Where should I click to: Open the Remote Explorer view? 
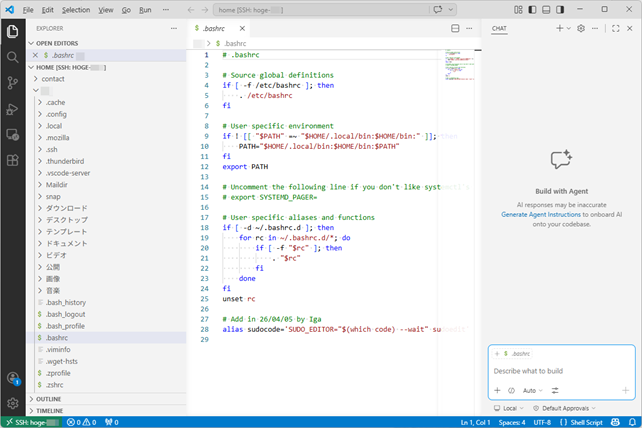[13, 134]
